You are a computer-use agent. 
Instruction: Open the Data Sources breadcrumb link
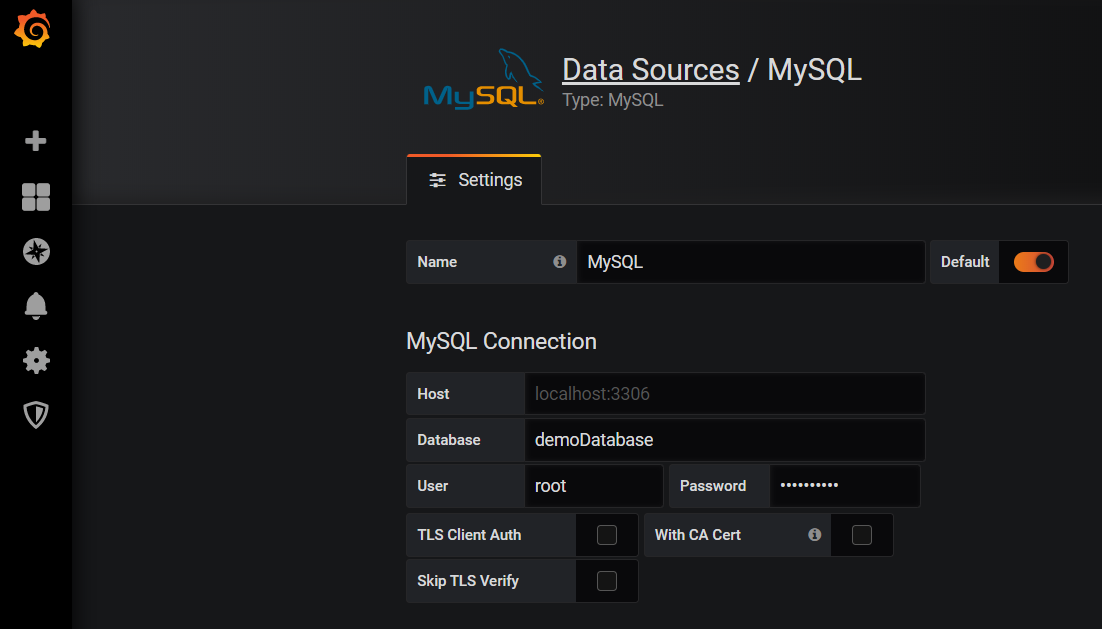tap(650, 69)
